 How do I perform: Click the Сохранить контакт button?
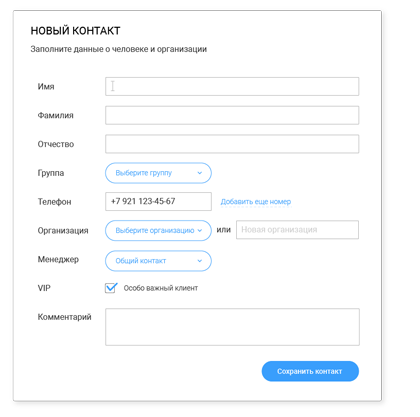pos(310,371)
